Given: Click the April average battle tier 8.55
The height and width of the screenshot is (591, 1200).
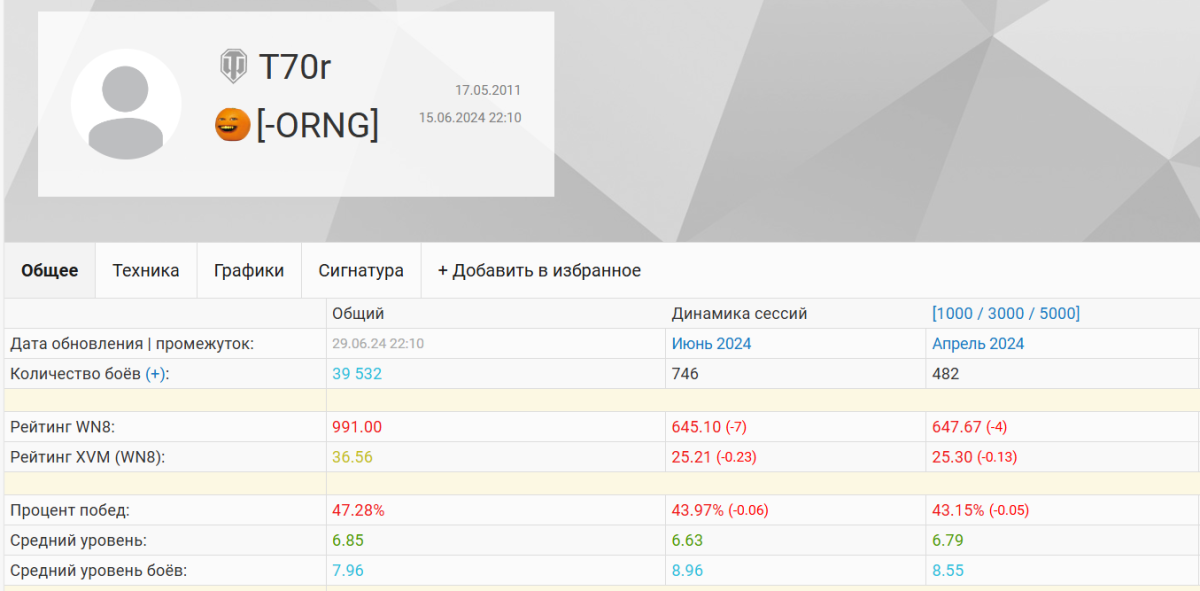Looking at the screenshot, I should click(x=947, y=570).
